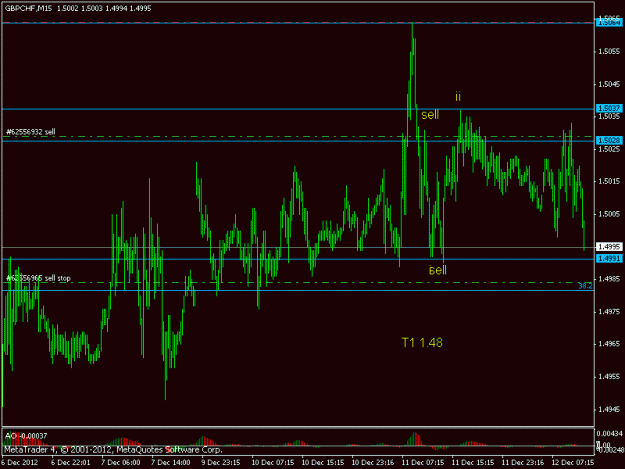Click the 6 Dec 2012 time label
This screenshot has width=625, height=469.
coord(20,463)
